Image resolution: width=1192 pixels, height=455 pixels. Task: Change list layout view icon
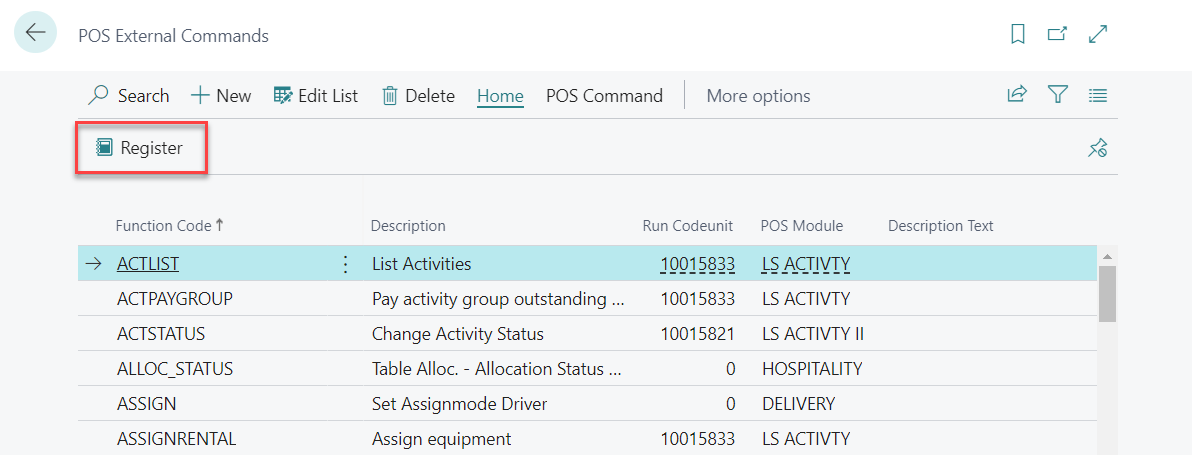coord(1098,96)
